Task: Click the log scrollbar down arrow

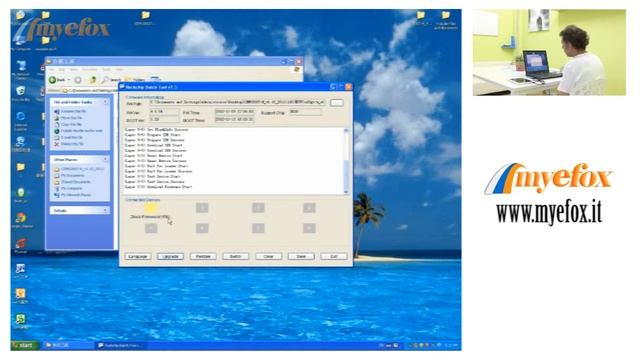Action: pos(346,191)
